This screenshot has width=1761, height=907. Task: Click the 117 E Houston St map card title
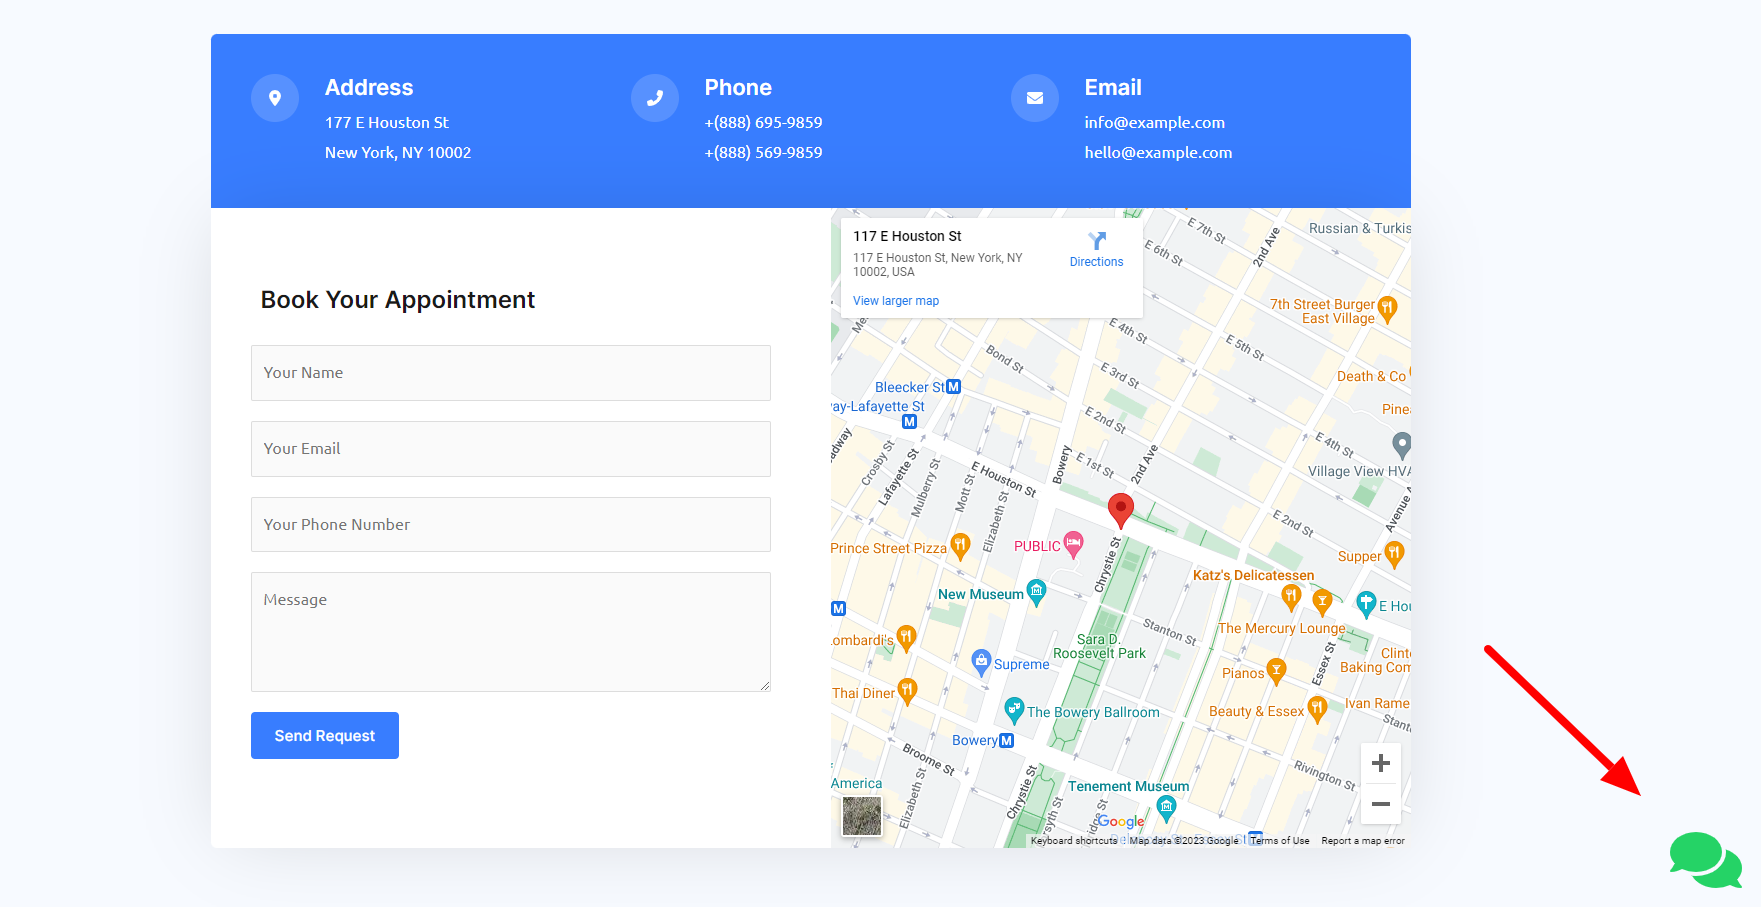pos(907,237)
